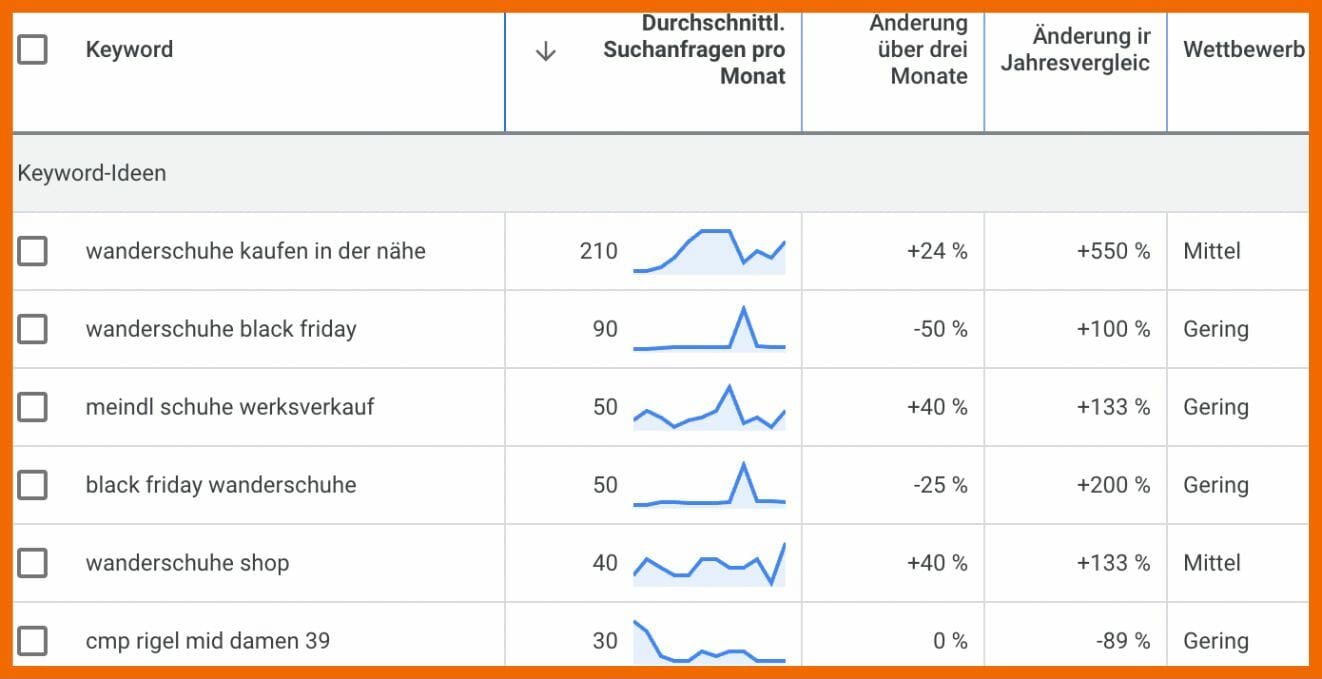
Task: Check the box for wanderschuhe shop
Action: tap(32, 563)
